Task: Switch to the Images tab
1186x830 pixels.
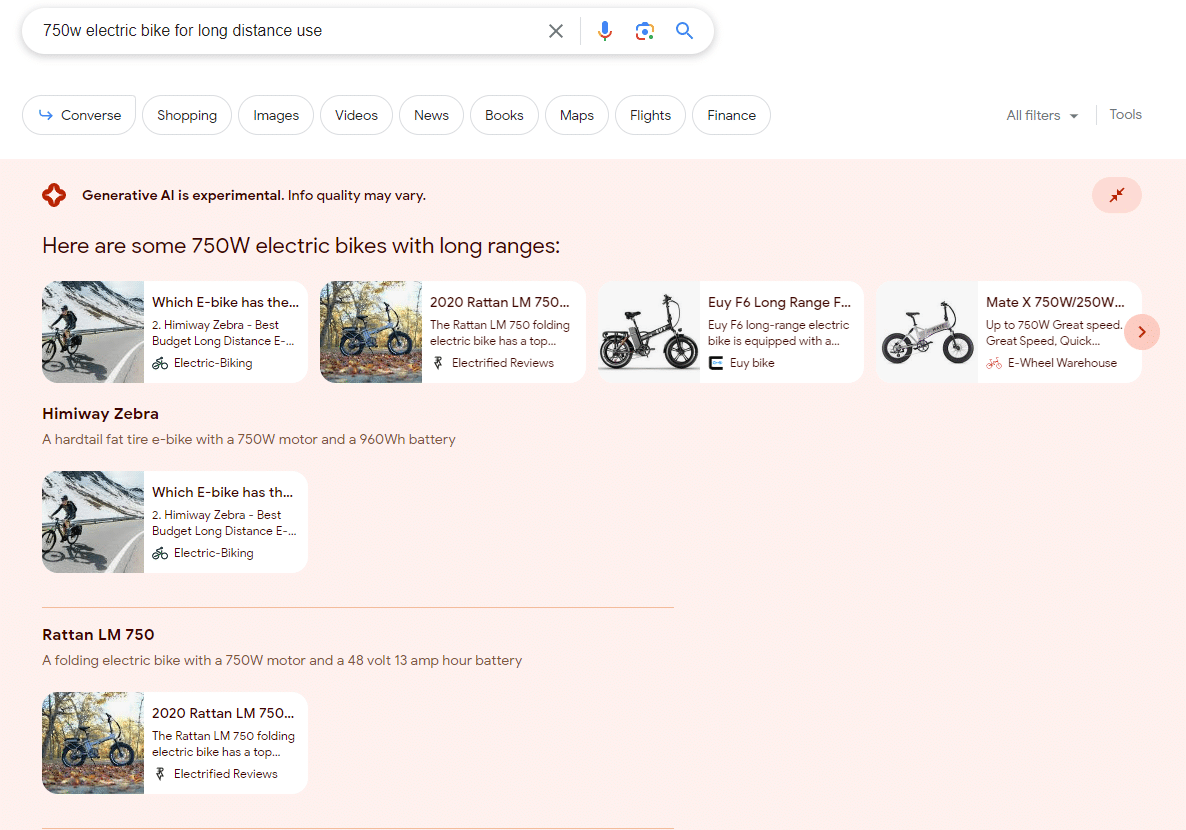Action: pyautogui.click(x=276, y=115)
